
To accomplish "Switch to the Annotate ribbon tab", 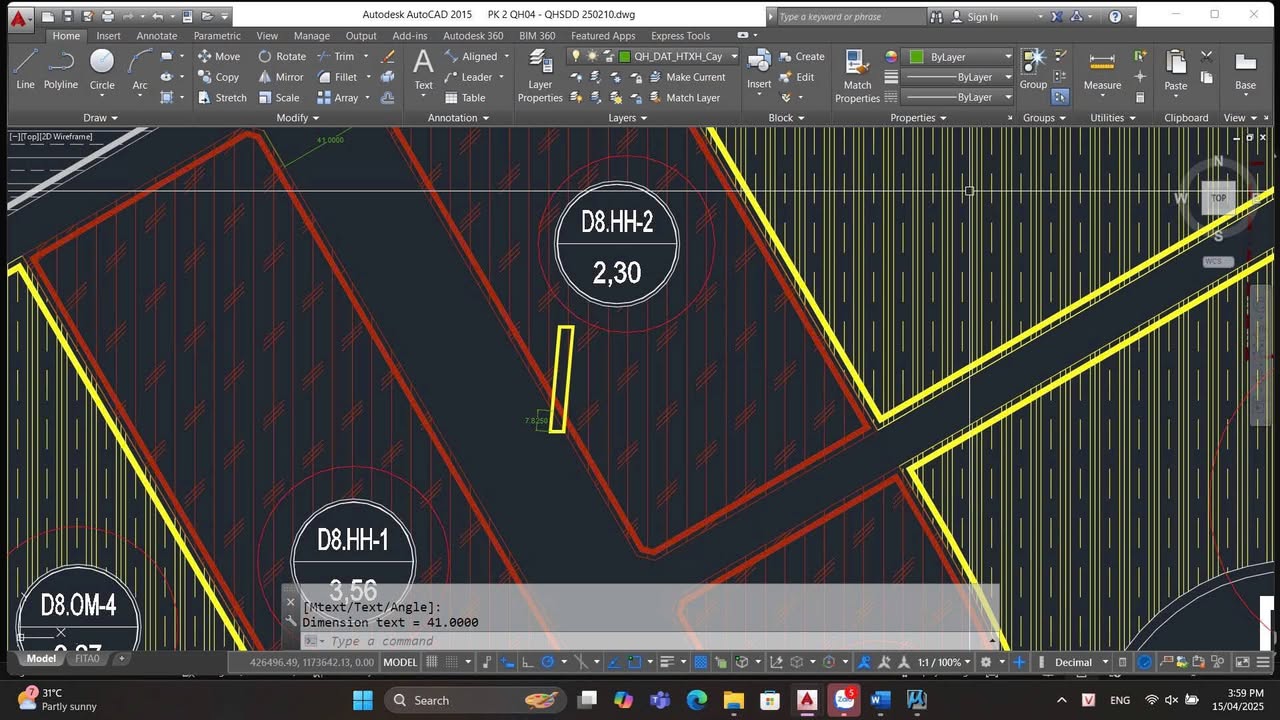I will click(156, 36).
